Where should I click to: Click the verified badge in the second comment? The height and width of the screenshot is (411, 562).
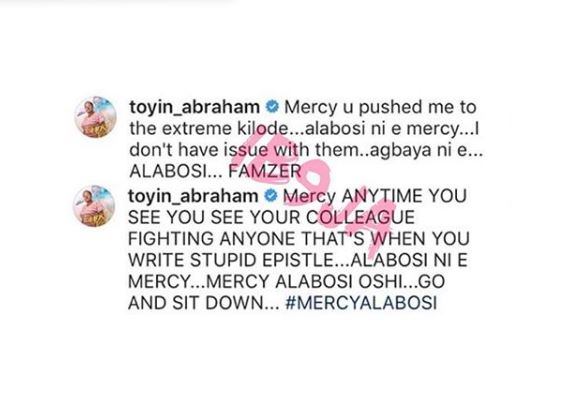tap(271, 196)
